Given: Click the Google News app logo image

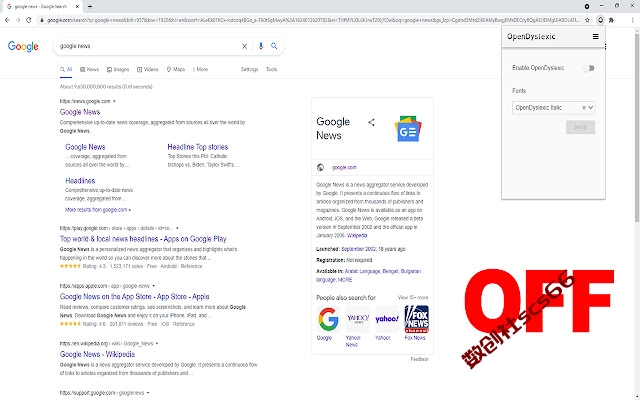Looking at the screenshot, I should click(x=408, y=129).
